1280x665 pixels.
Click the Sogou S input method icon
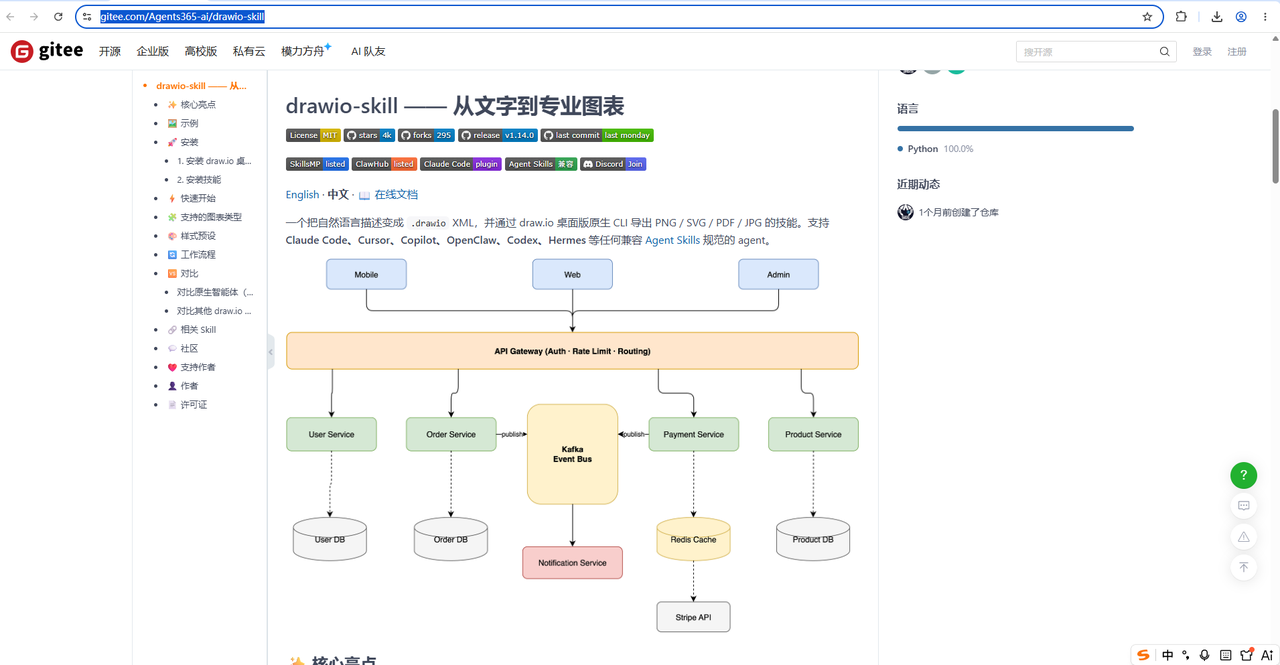pos(1144,655)
